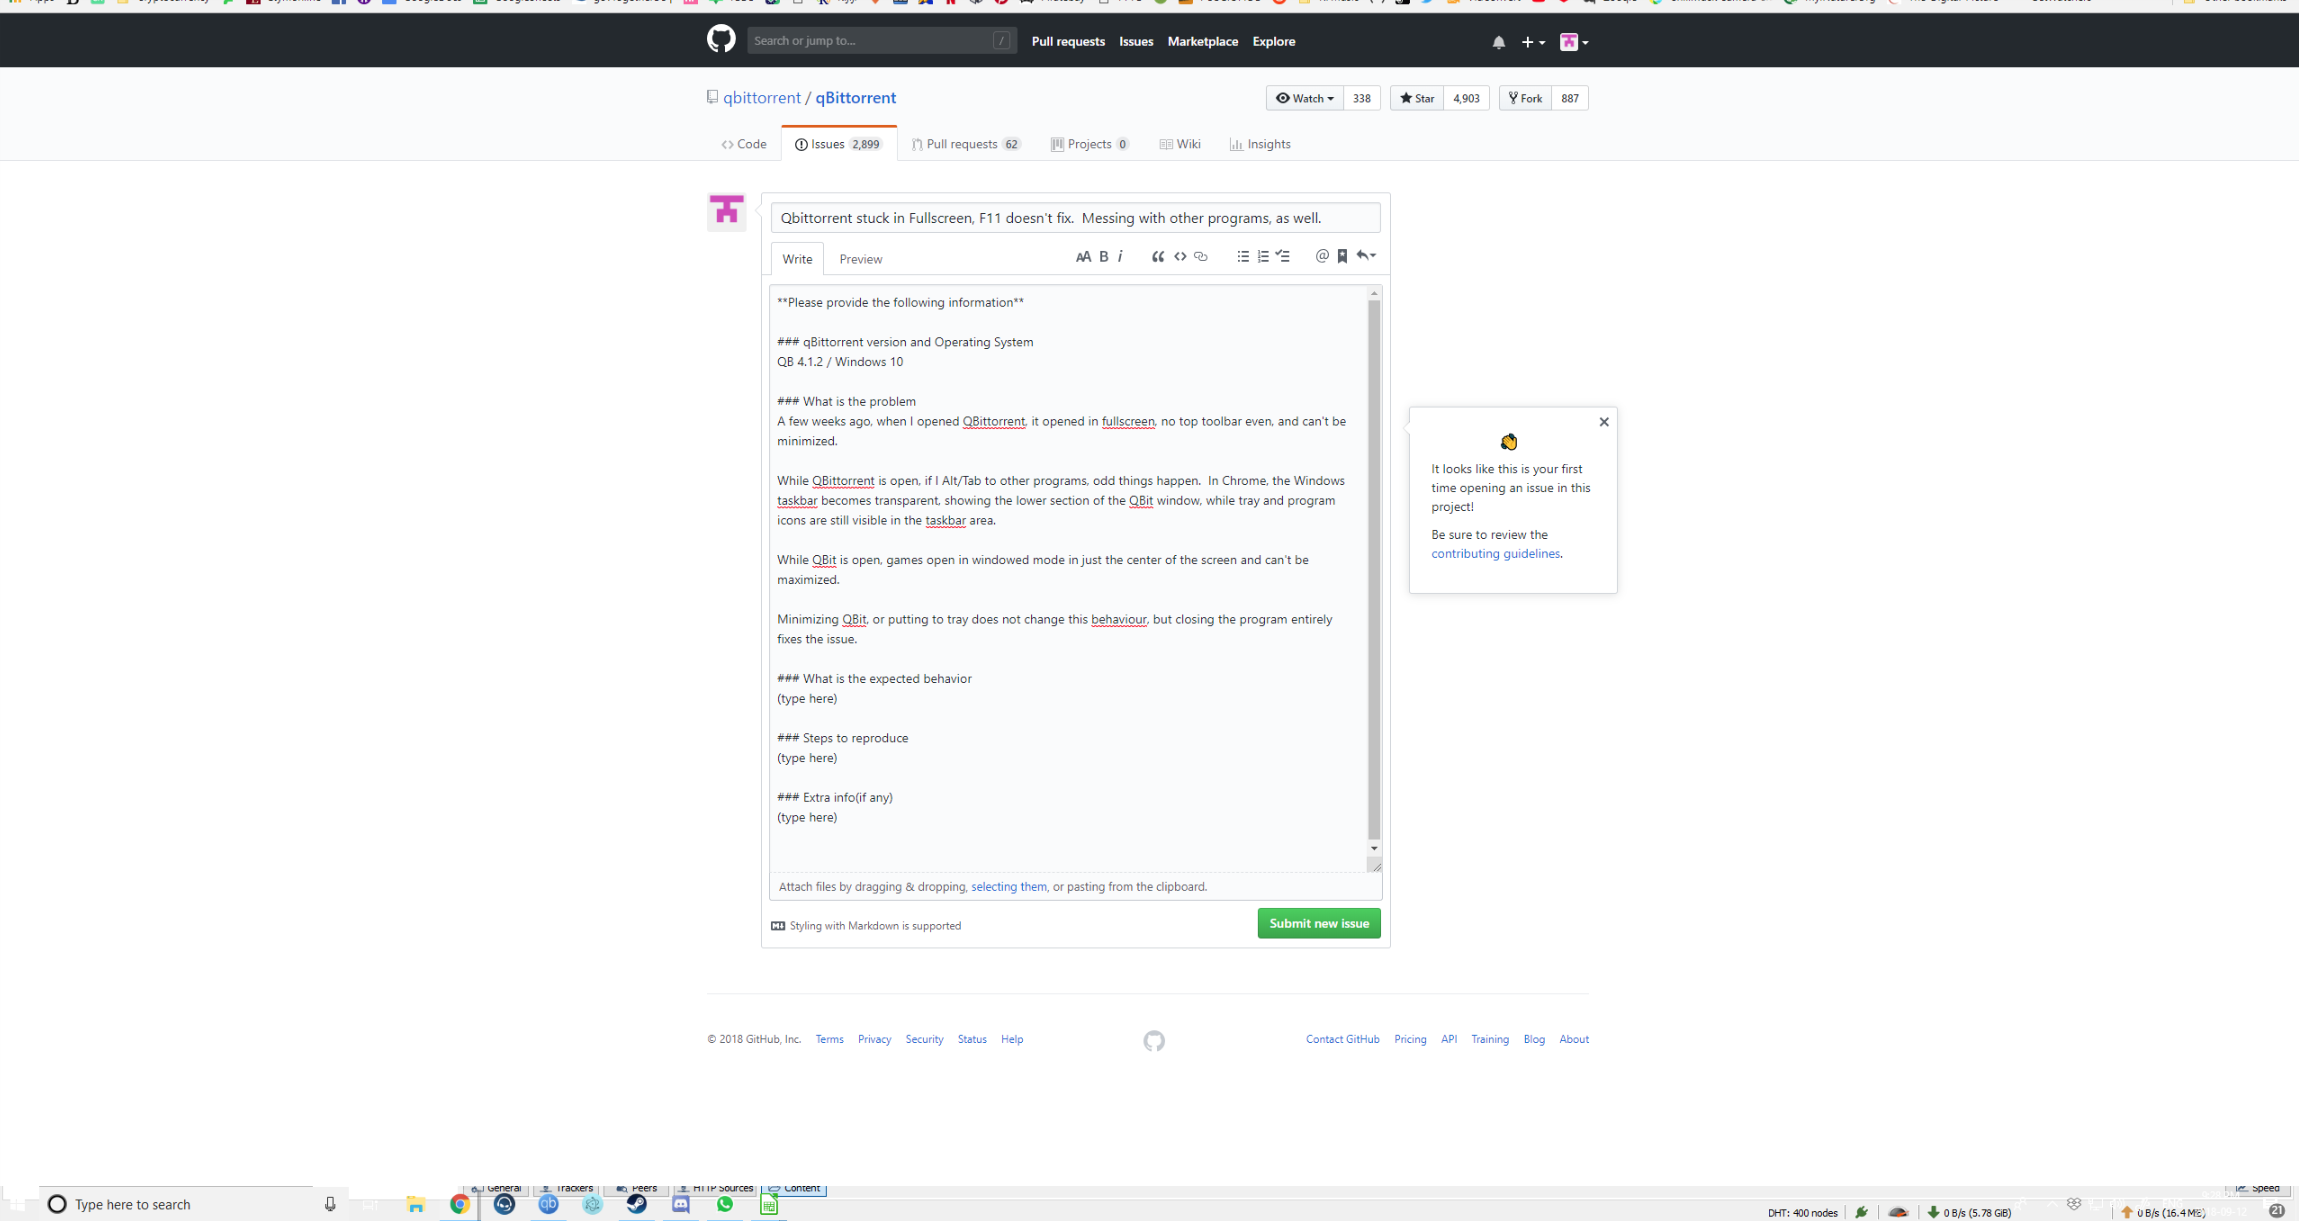The image size is (2299, 1221).
Task: Open the Pull requests repository tab
Action: click(966, 144)
